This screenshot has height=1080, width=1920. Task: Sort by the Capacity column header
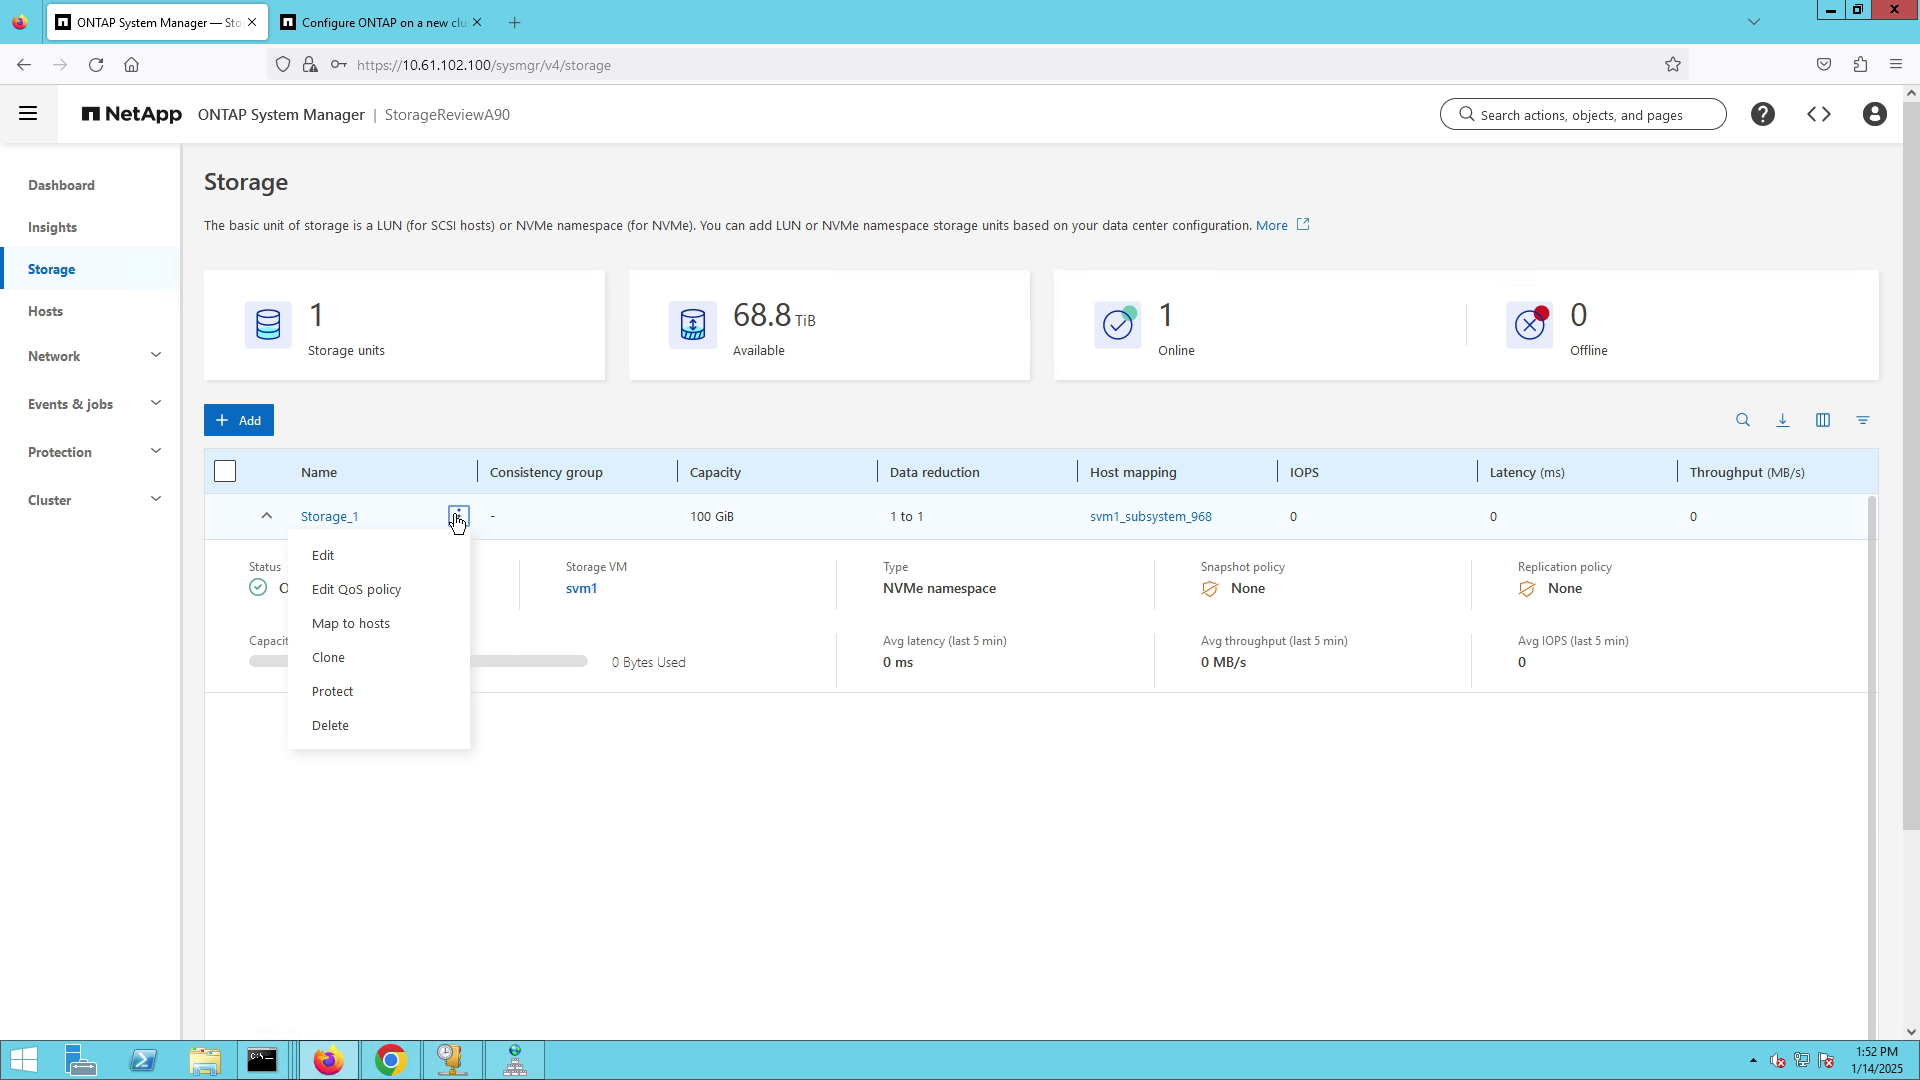pos(715,471)
